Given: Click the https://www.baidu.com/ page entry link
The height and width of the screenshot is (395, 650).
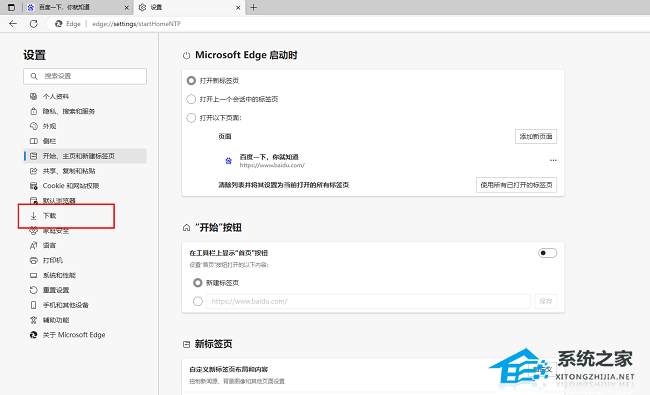Looking at the screenshot, I should [x=272, y=165].
